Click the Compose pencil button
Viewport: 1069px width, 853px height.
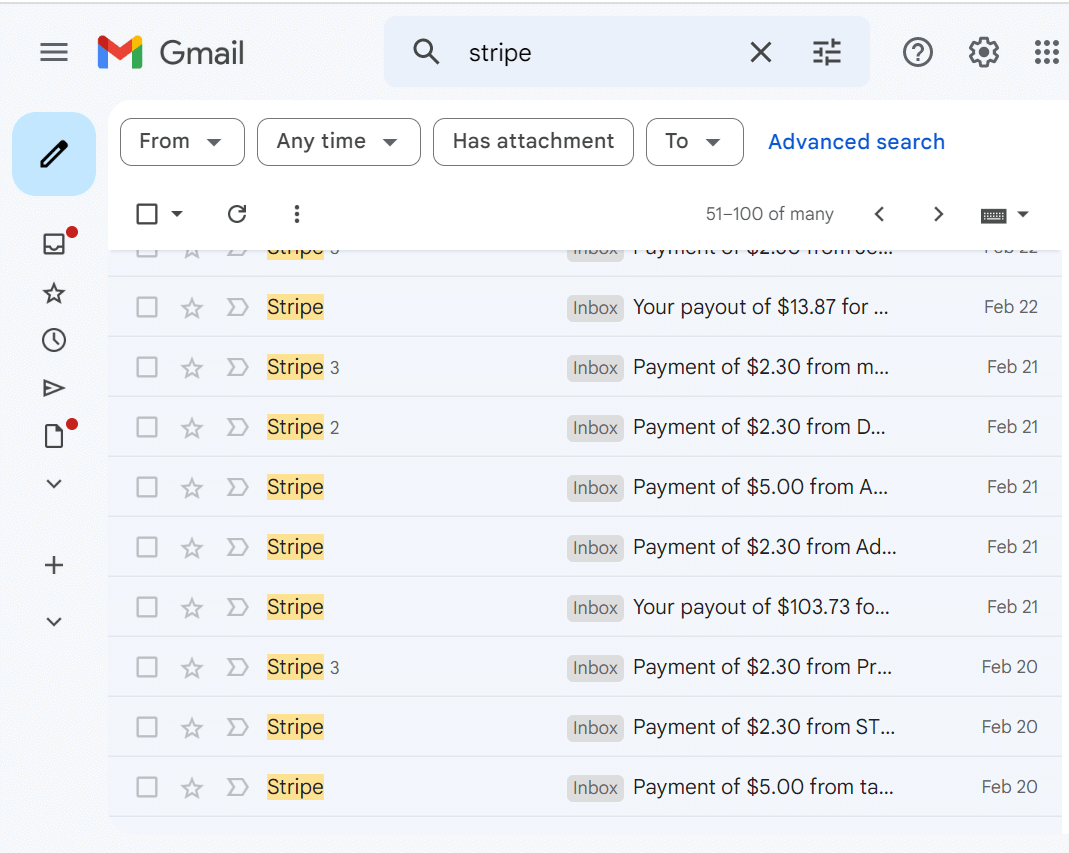pos(54,154)
